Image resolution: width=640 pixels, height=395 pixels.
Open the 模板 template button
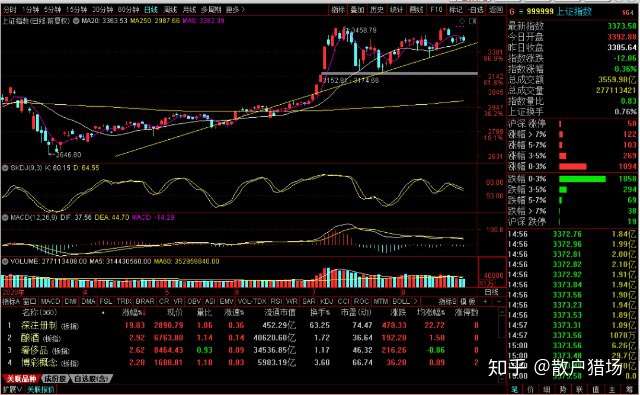pyautogui.click(x=469, y=302)
